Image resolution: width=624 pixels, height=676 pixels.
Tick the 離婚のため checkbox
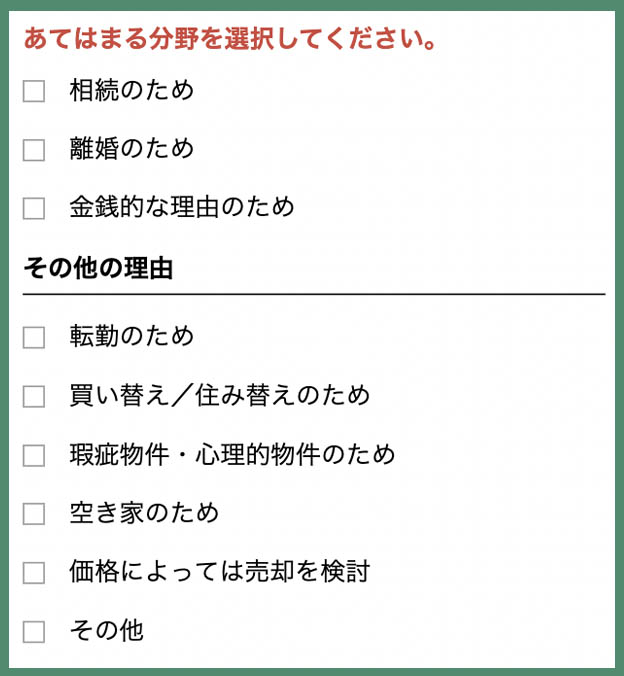coord(34,150)
